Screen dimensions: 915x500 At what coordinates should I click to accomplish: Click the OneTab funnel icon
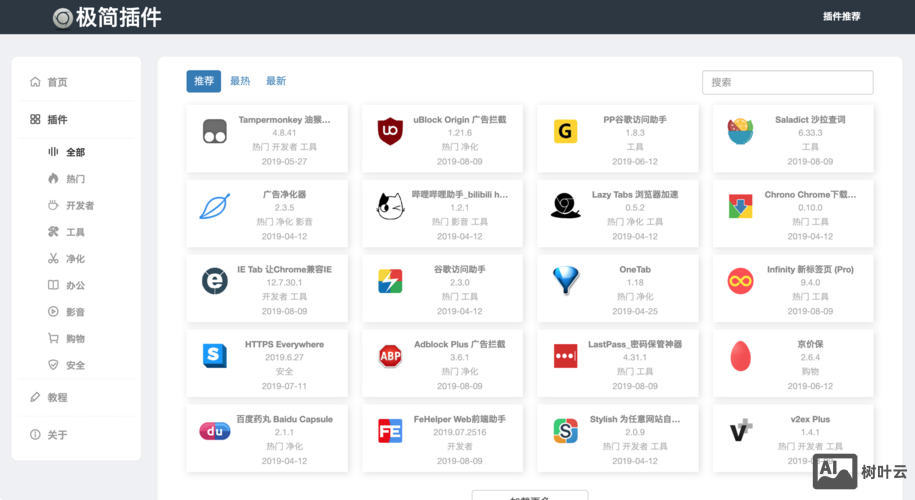(x=566, y=281)
